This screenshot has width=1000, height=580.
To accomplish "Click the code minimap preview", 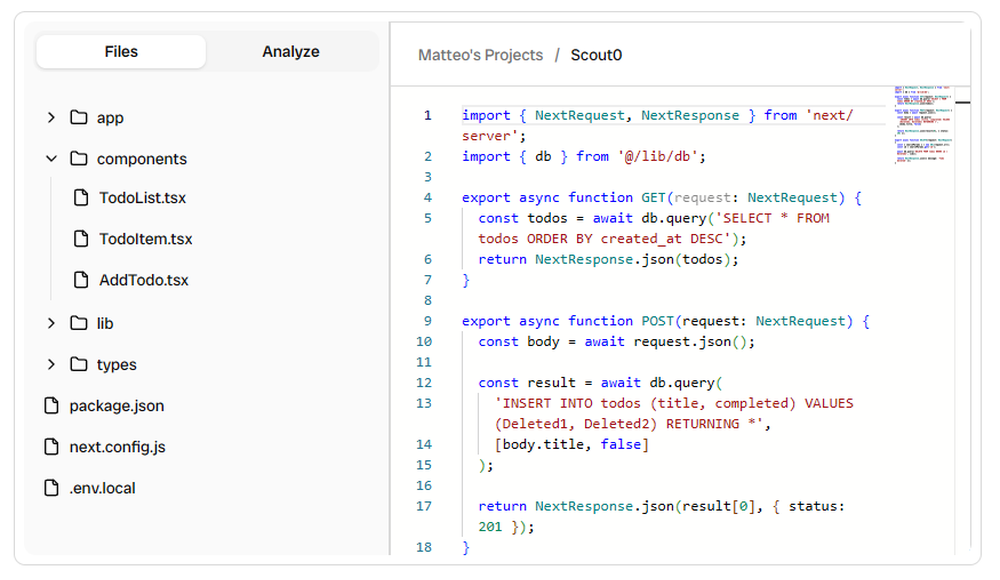I will point(922,120).
